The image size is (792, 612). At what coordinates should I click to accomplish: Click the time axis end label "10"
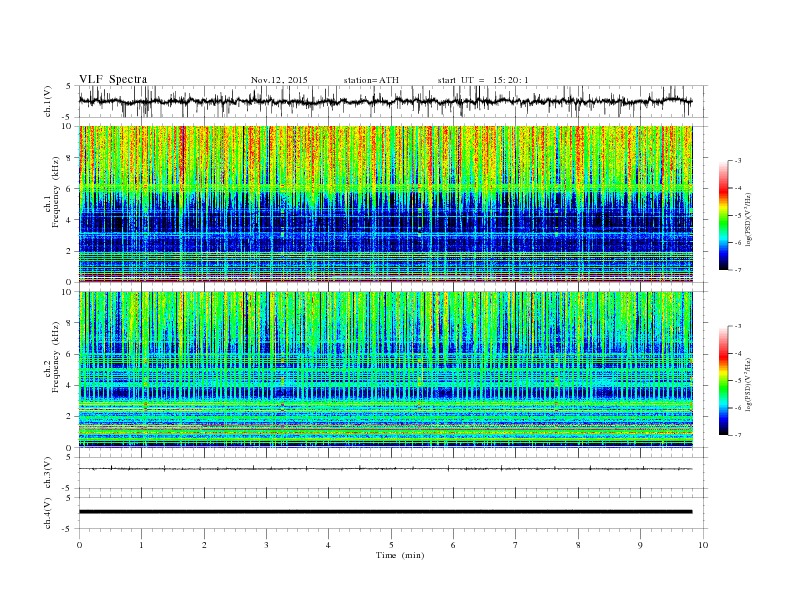pyautogui.click(x=703, y=545)
